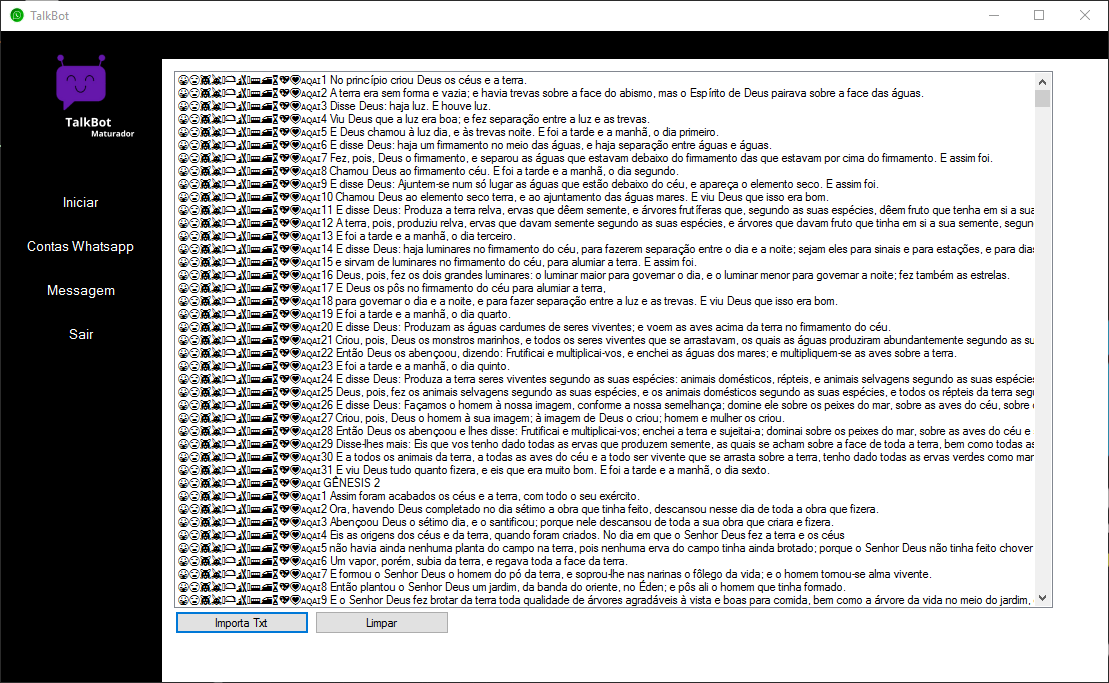Click the TalkBot purple robot logo
The width and height of the screenshot is (1109, 683).
[81, 81]
